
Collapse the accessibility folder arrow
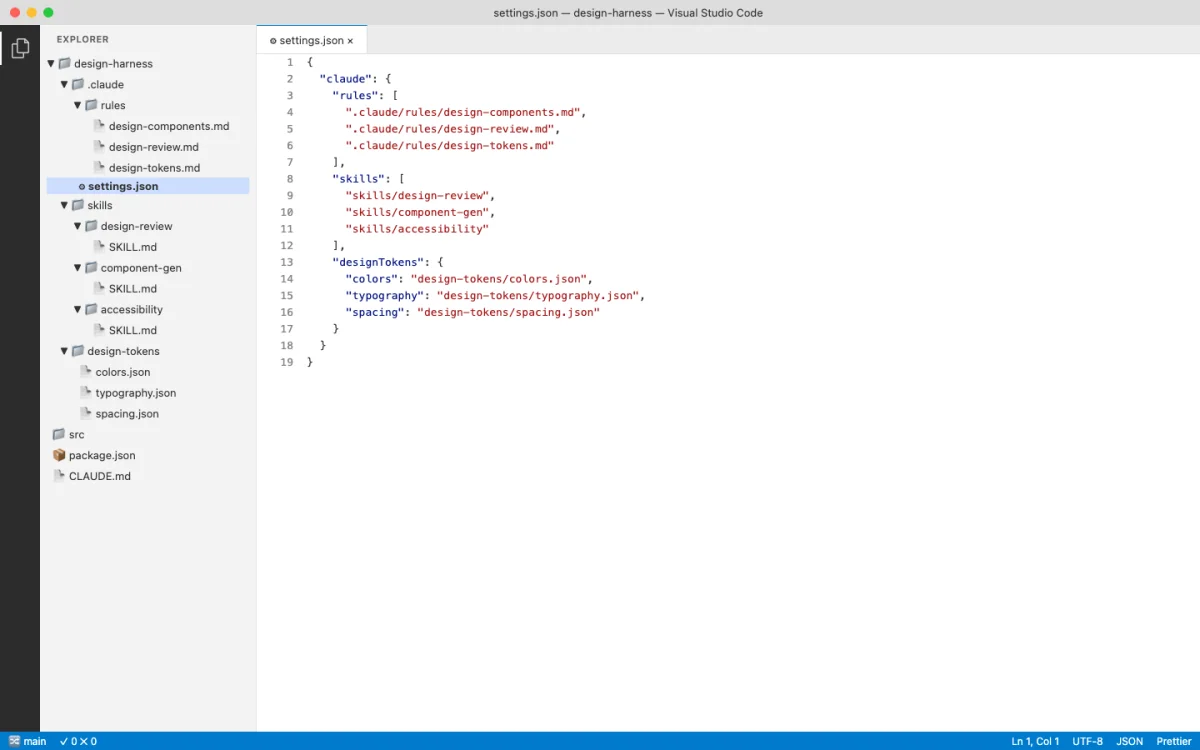77,310
